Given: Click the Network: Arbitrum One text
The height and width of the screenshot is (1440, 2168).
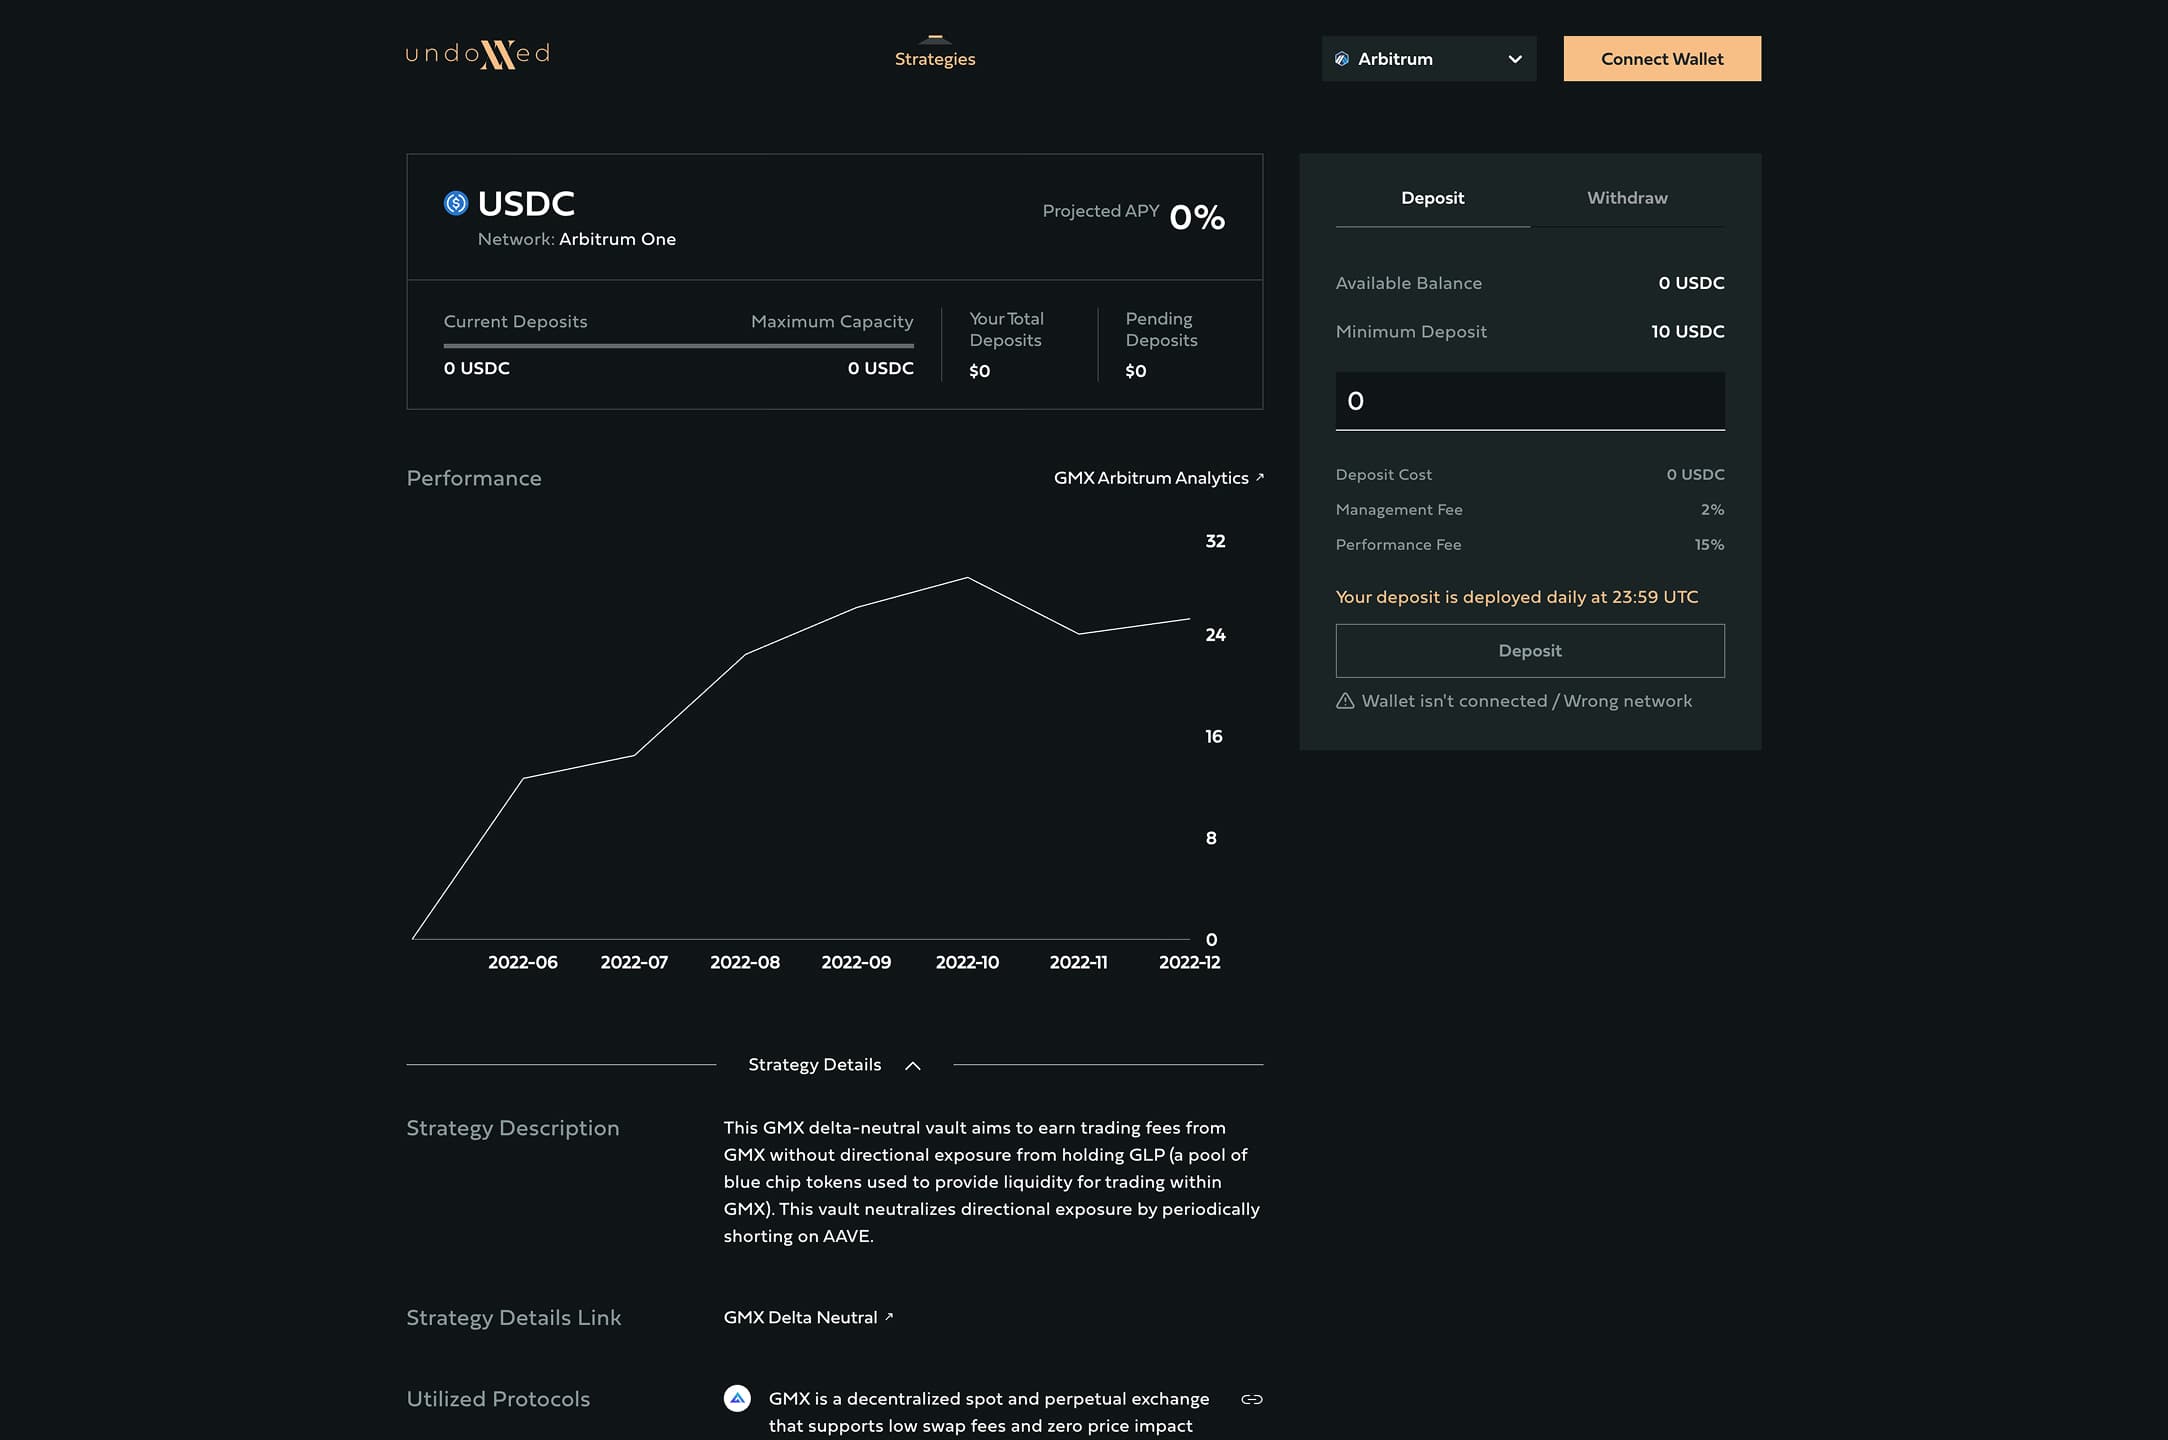Looking at the screenshot, I should [x=577, y=239].
